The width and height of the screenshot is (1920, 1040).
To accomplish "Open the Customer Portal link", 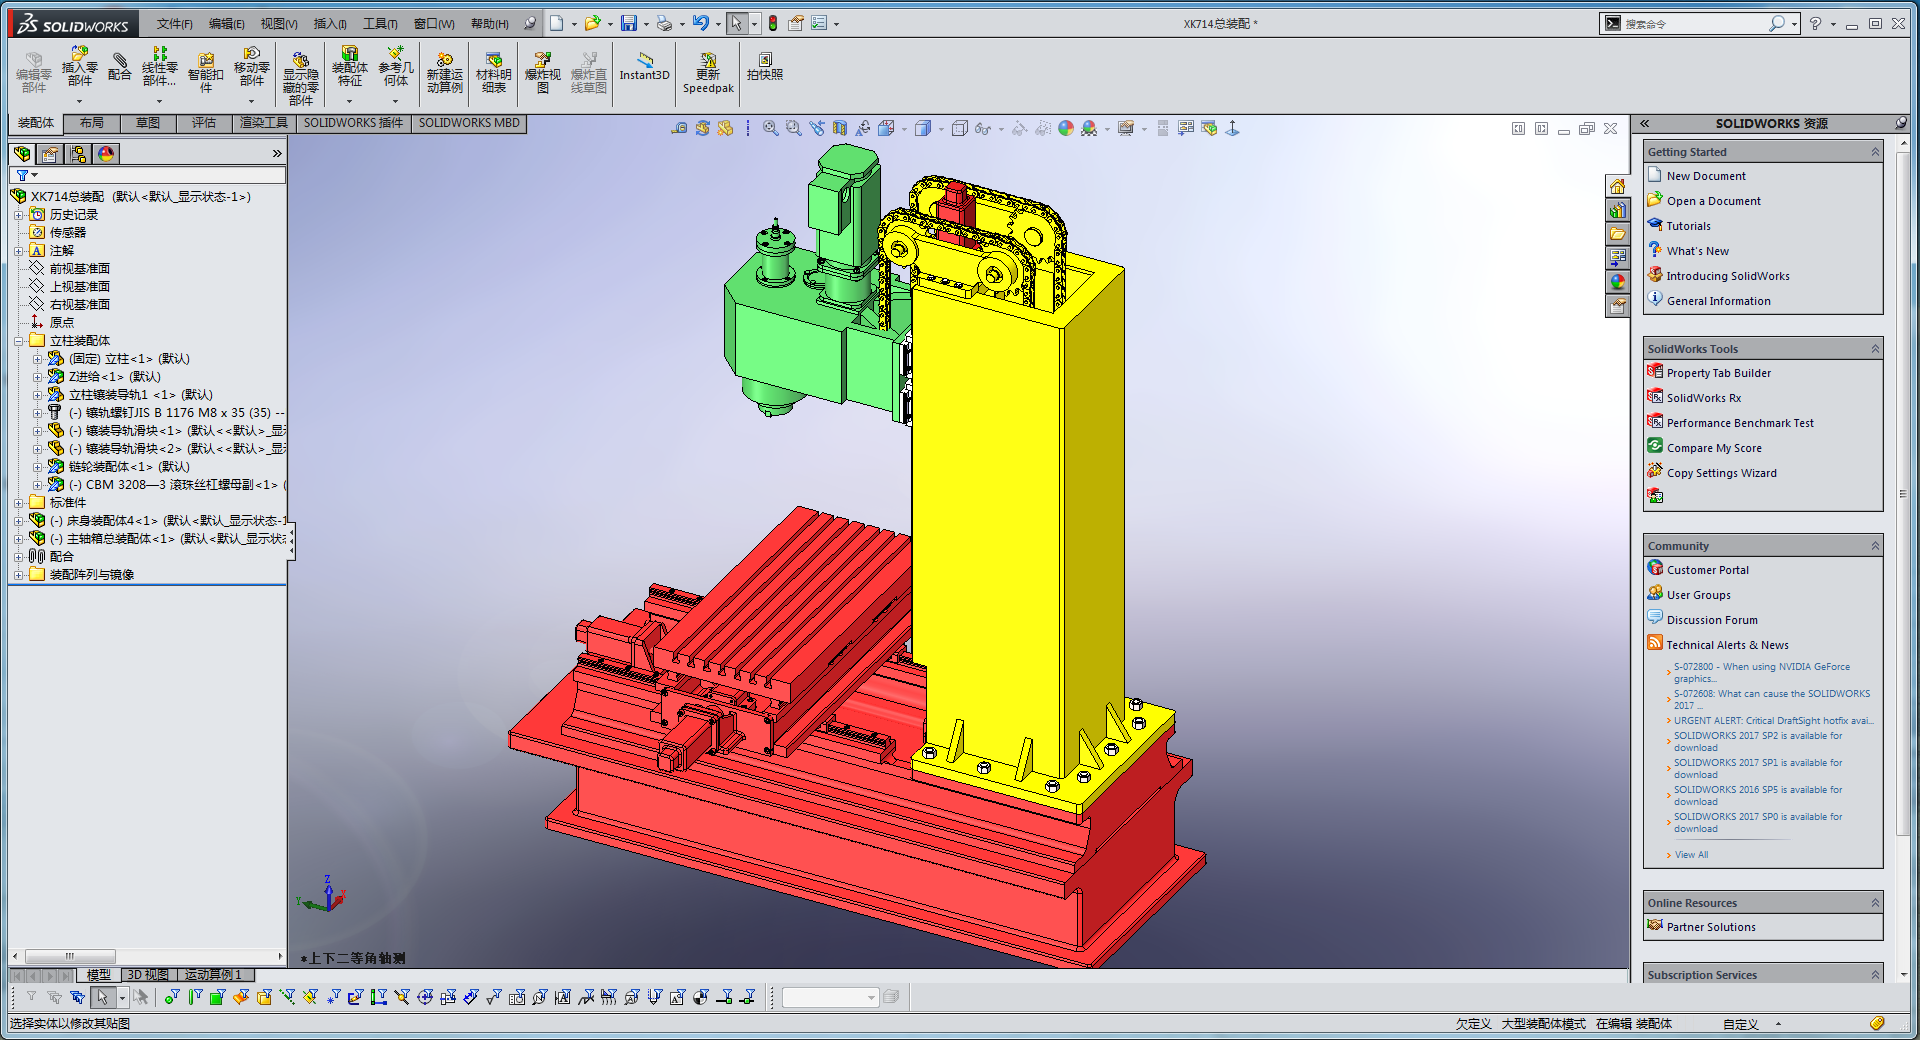I will [x=1708, y=570].
